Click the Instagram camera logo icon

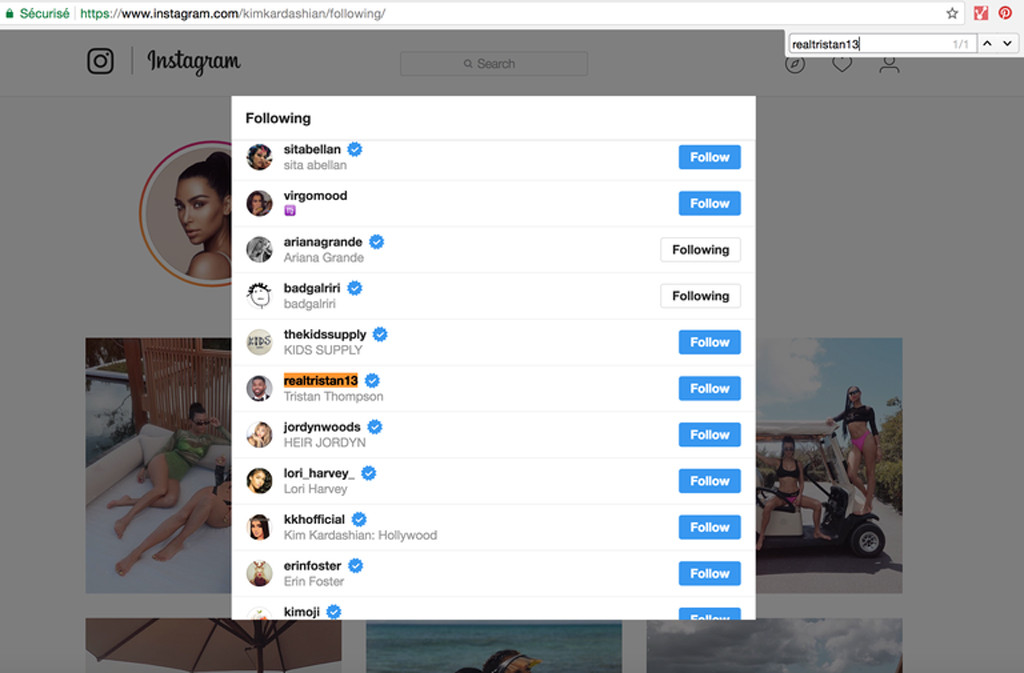click(x=101, y=61)
